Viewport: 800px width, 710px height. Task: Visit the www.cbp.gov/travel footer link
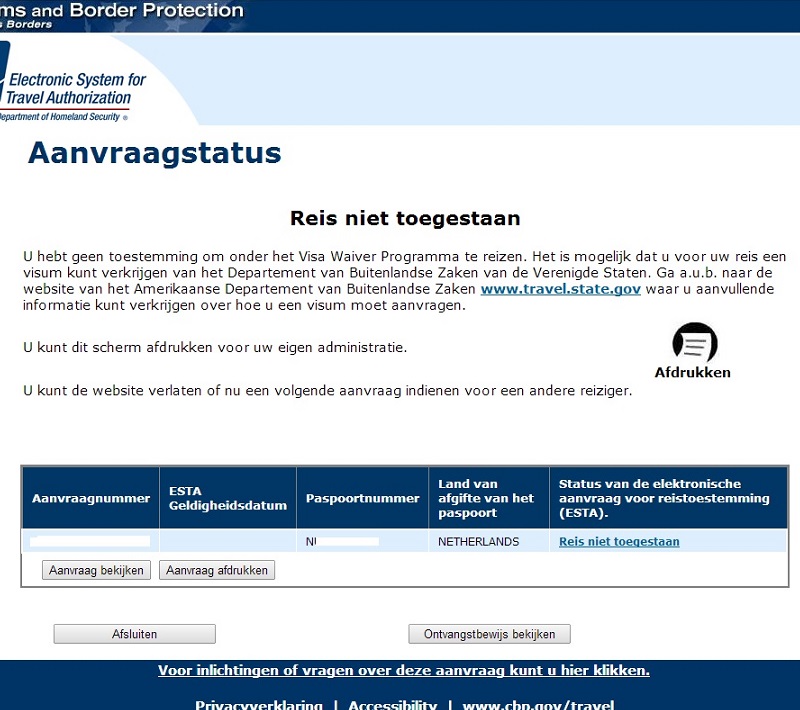tap(538, 704)
